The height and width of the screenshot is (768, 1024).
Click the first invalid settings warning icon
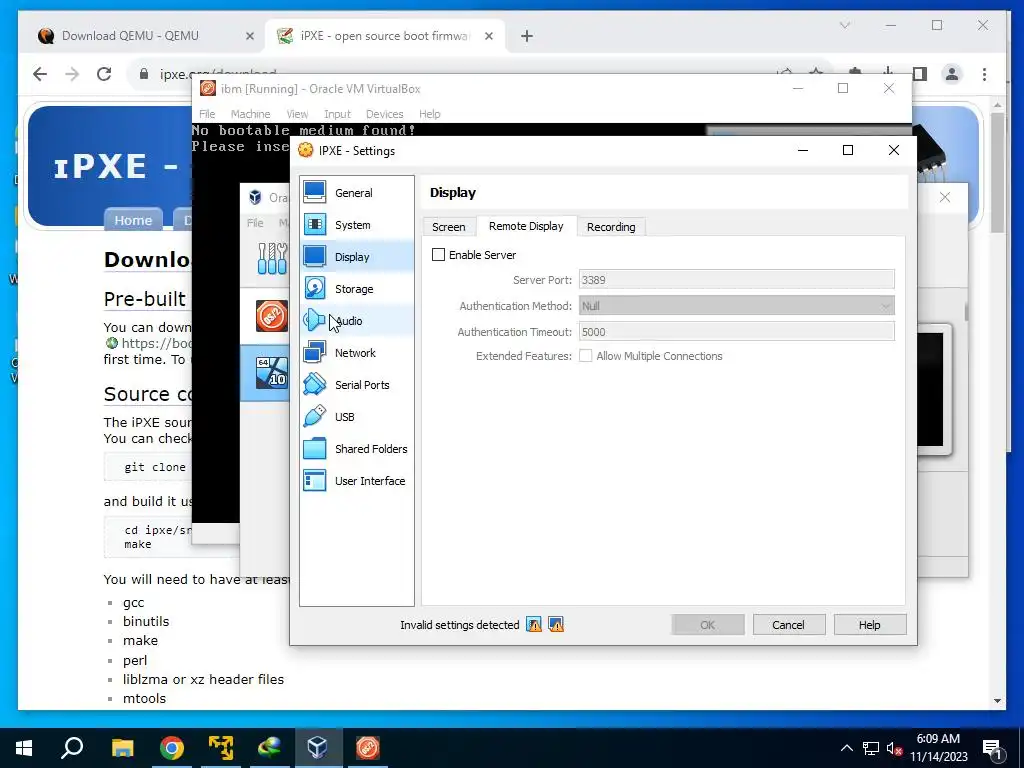(534, 625)
